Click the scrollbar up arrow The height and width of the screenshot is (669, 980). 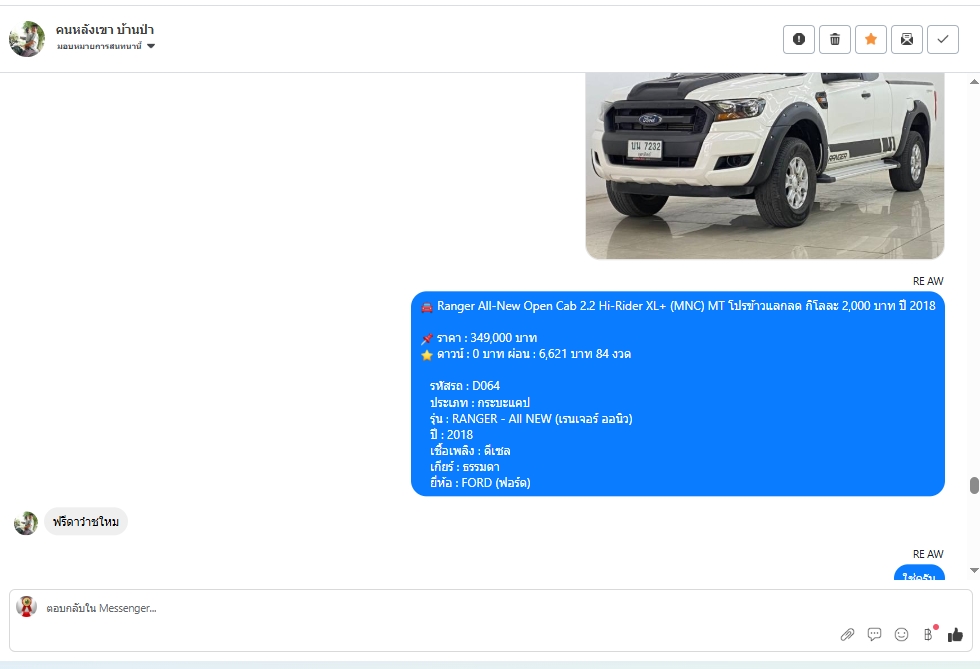click(x=974, y=82)
